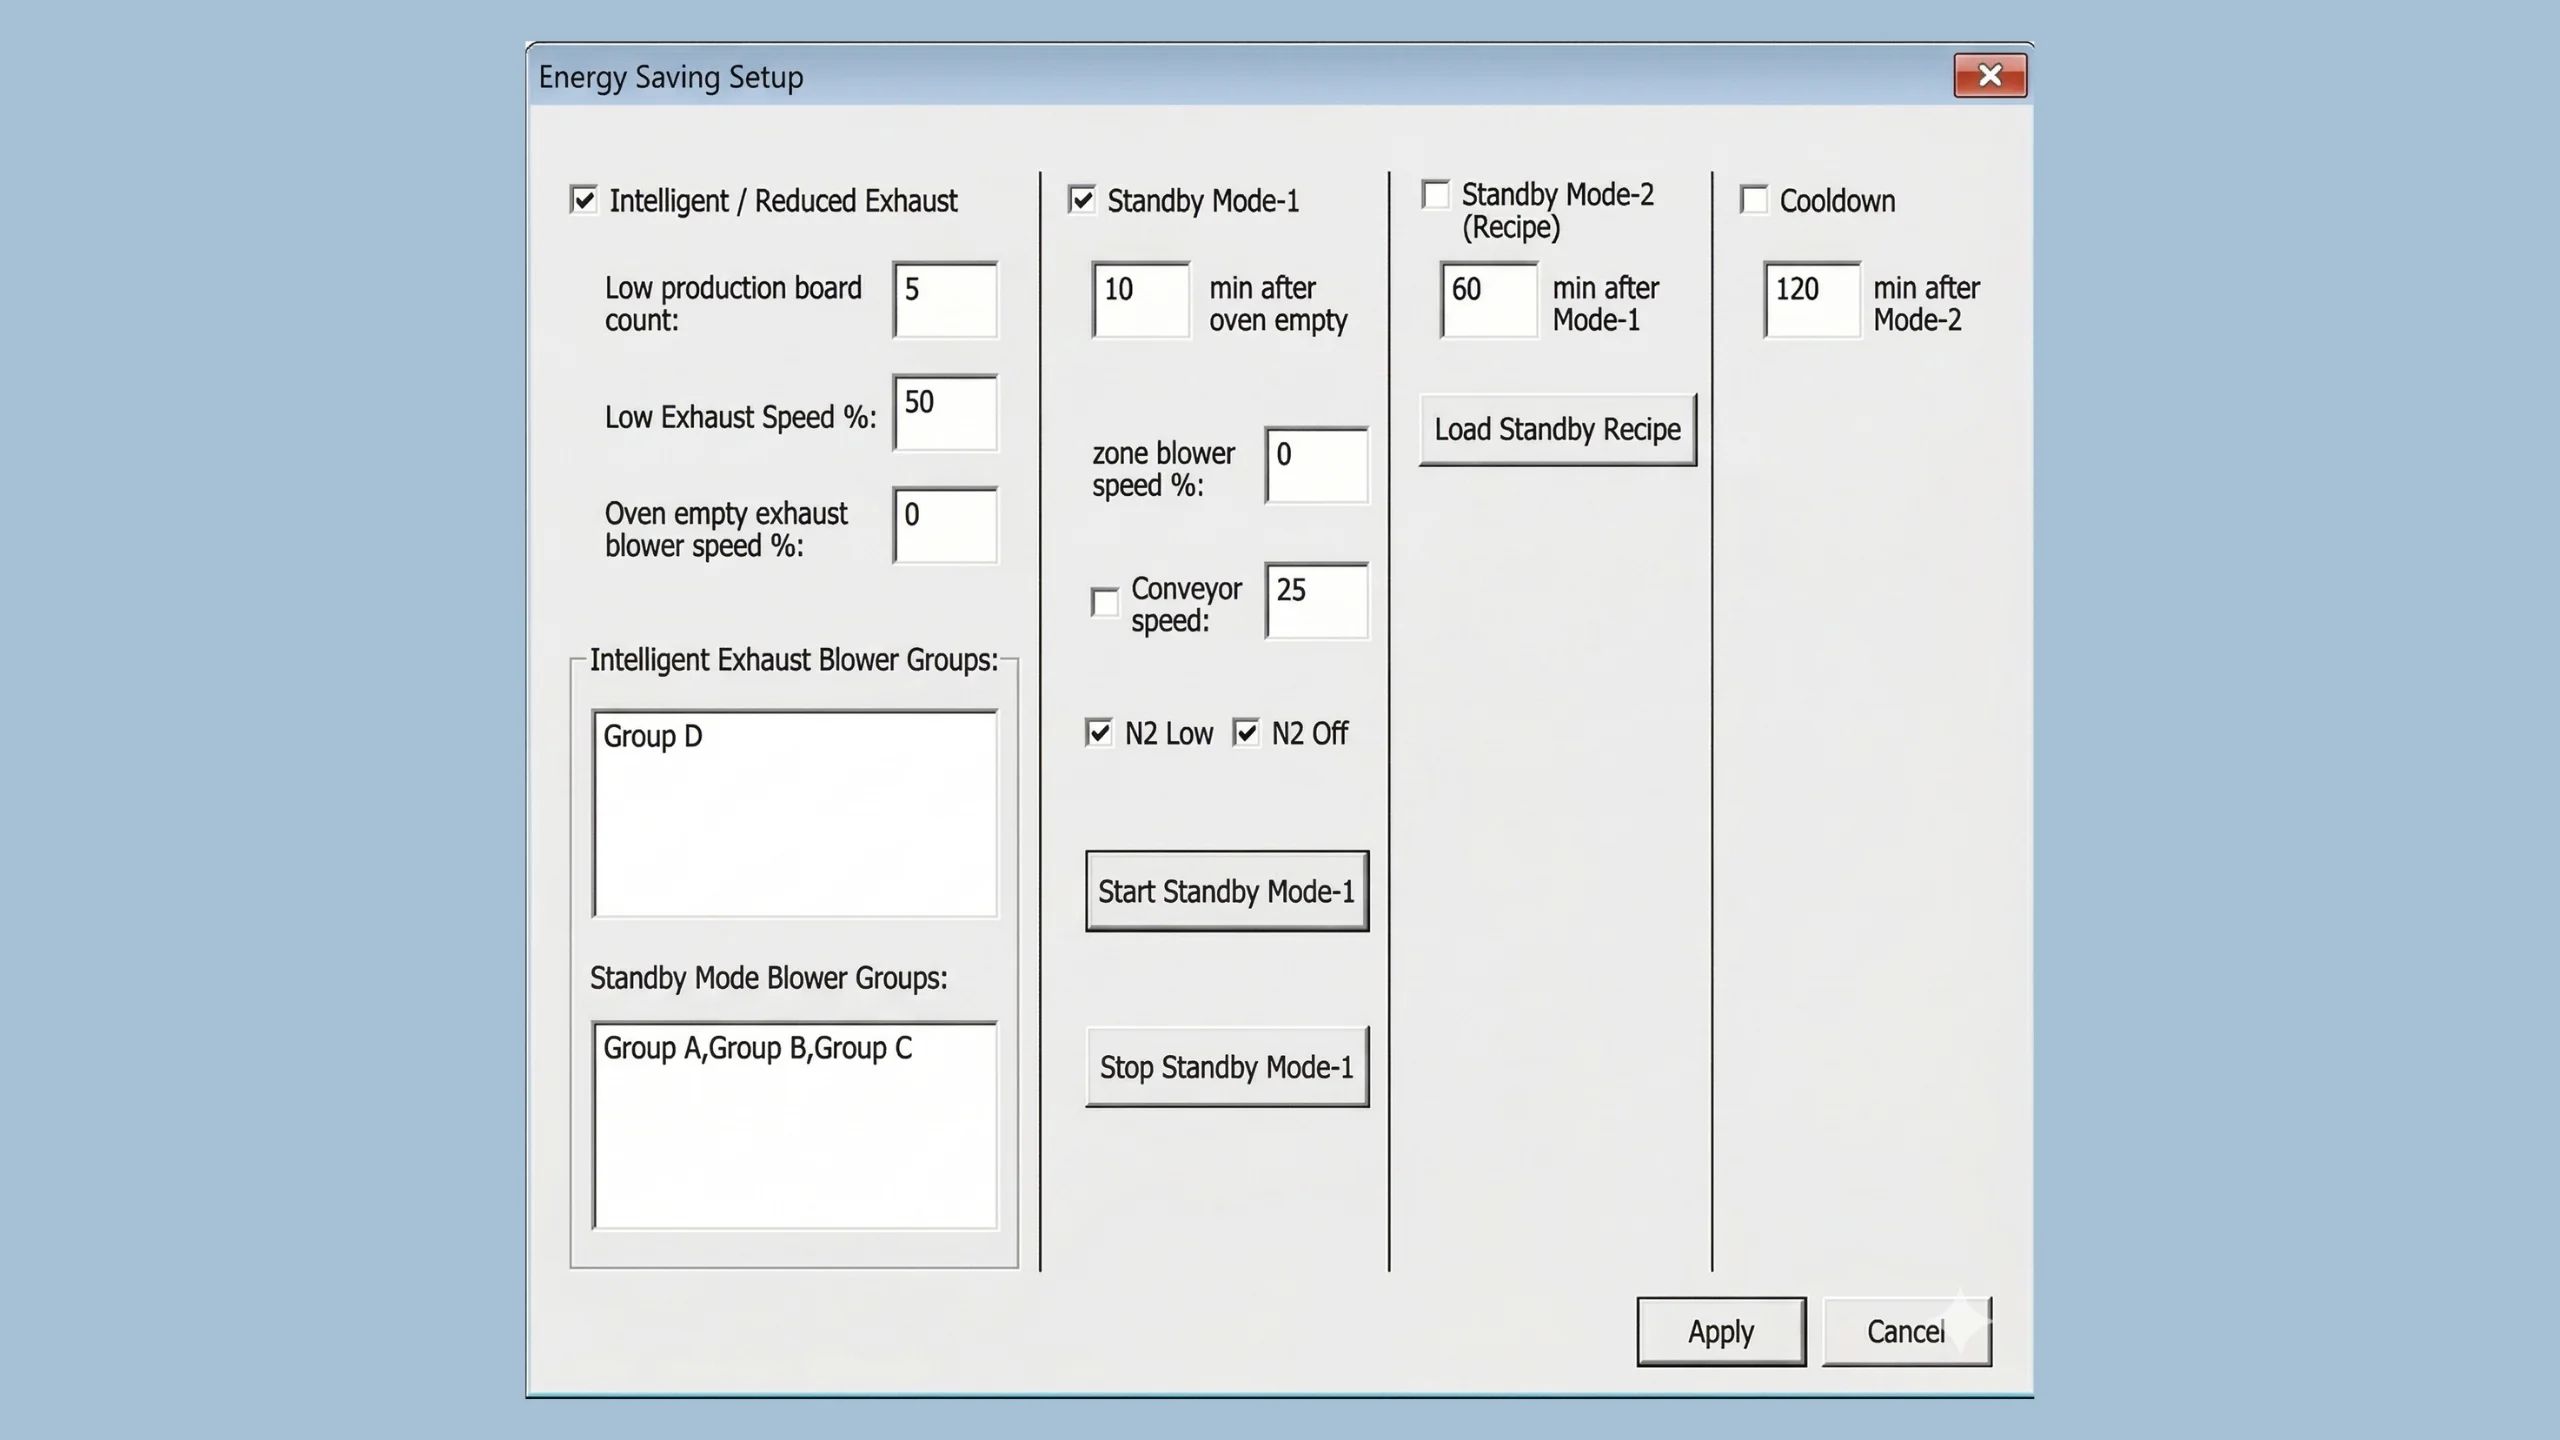2560x1440 pixels.
Task: Uncheck the Standby Mode-1 checkbox
Action: point(1080,200)
